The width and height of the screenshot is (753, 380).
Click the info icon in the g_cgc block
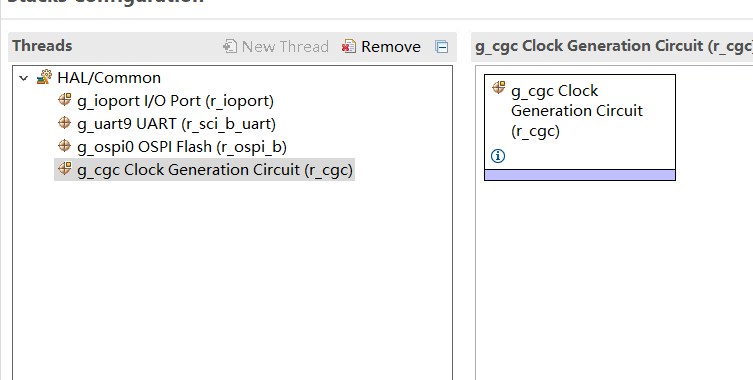[x=498, y=156]
